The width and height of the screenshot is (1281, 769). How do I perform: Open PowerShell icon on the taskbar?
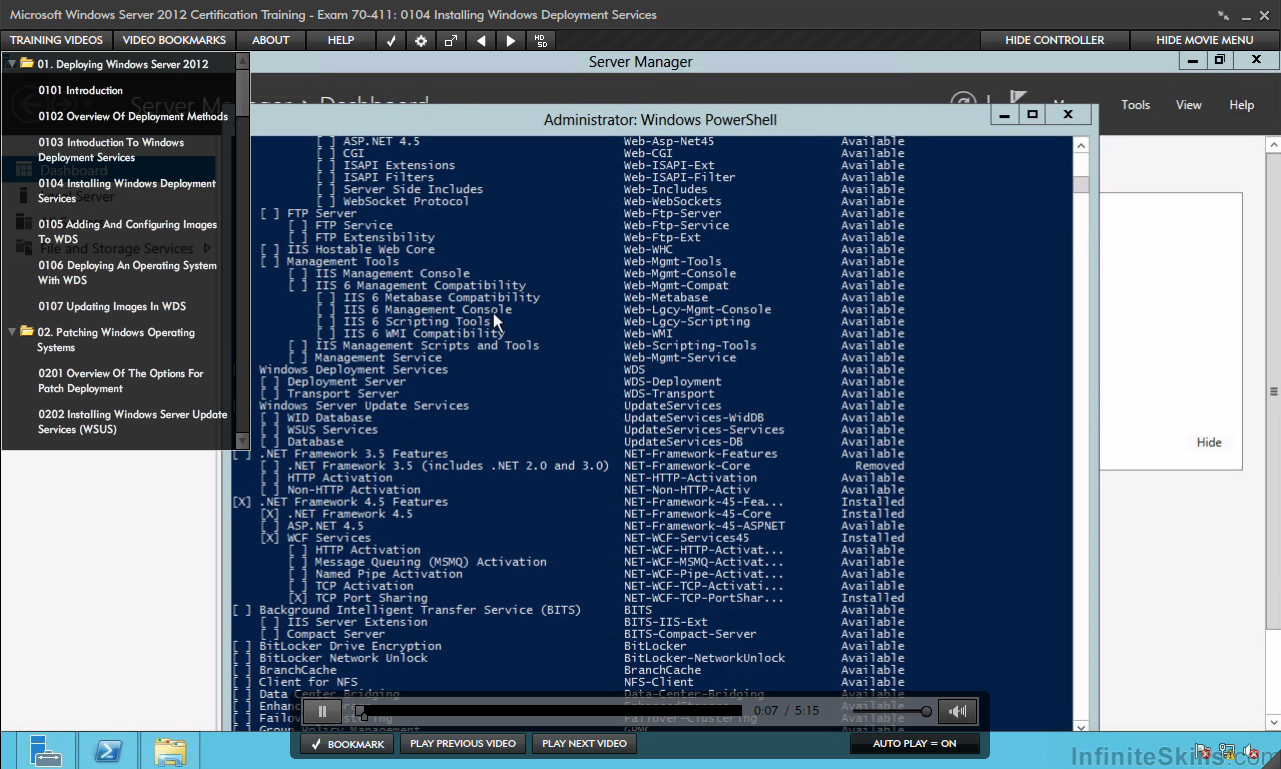108,750
